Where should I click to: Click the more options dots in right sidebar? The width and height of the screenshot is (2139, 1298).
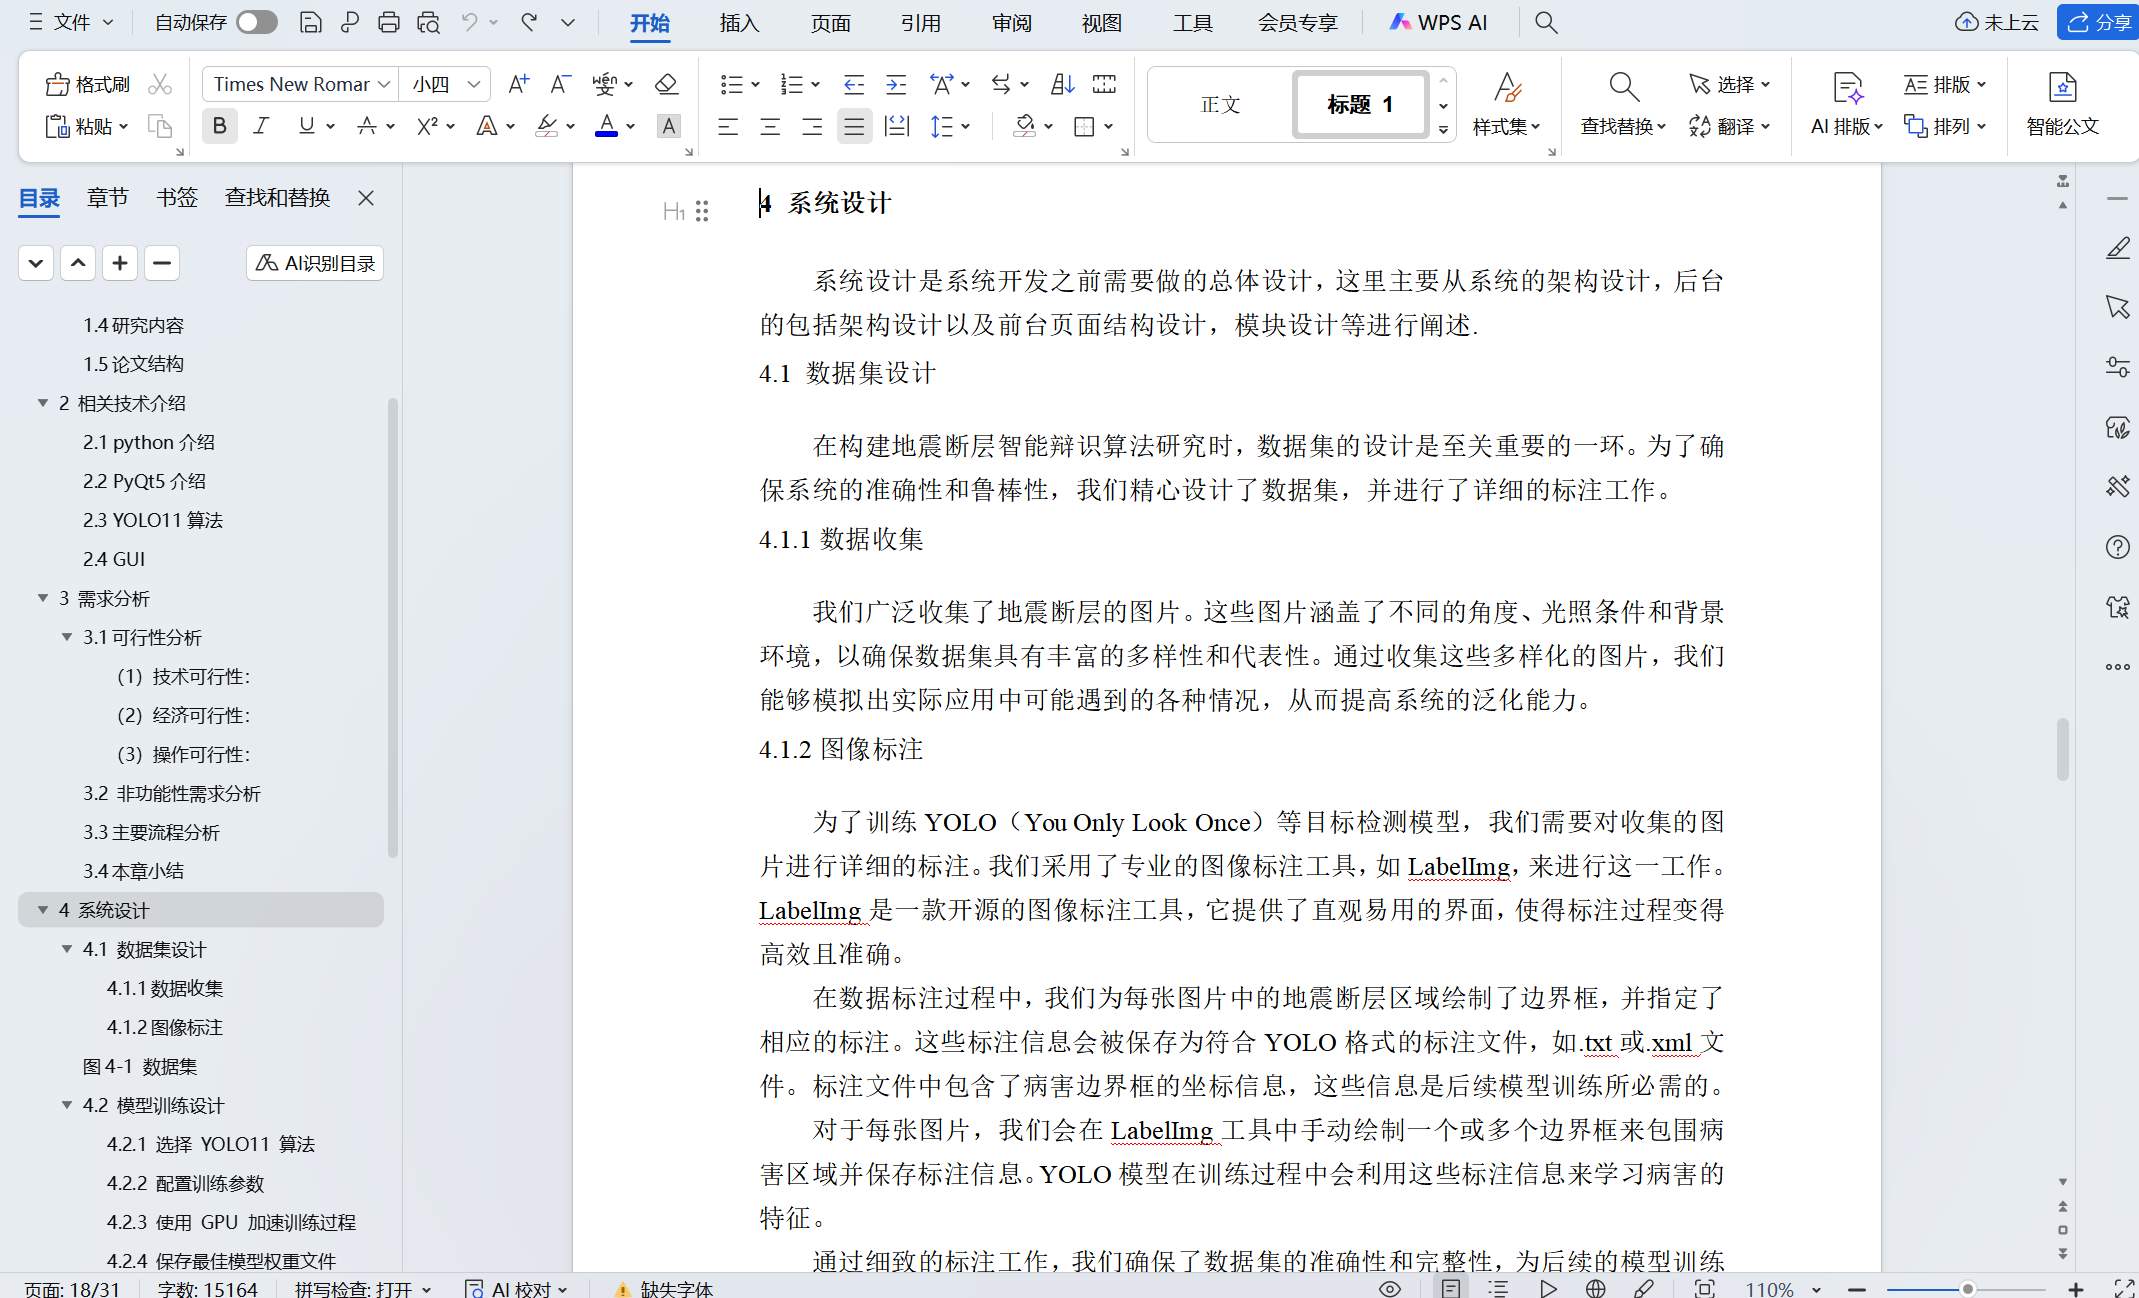[x=2117, y=667]
